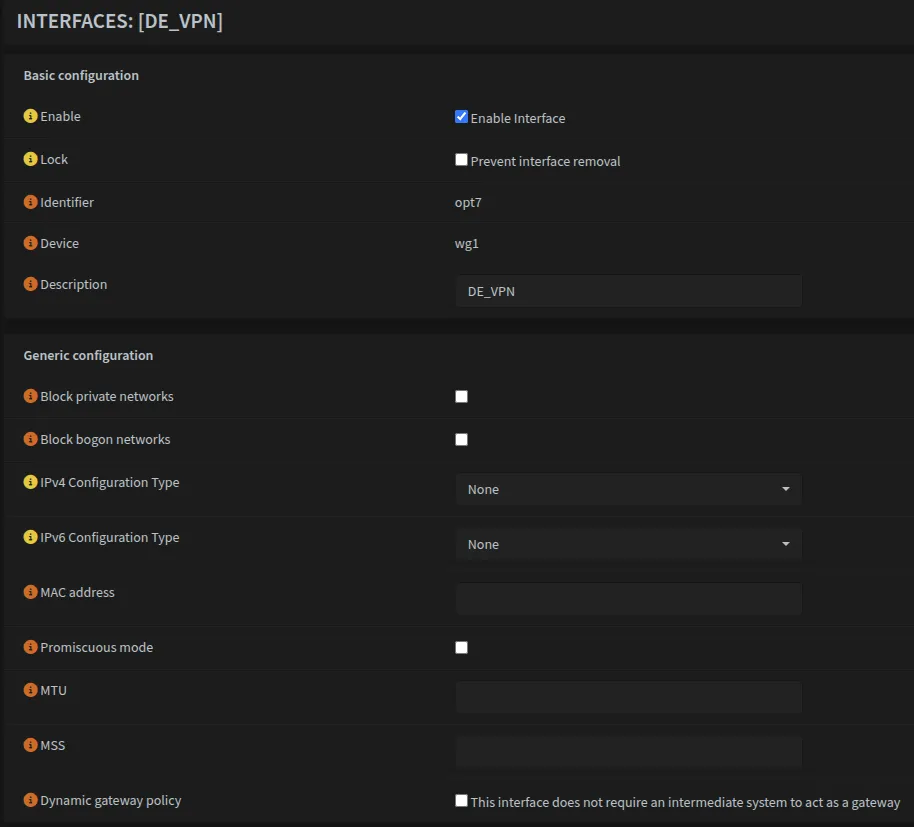The image size is (914, 827).
Task: Enable Promiscuous mode
Action: 461,647
